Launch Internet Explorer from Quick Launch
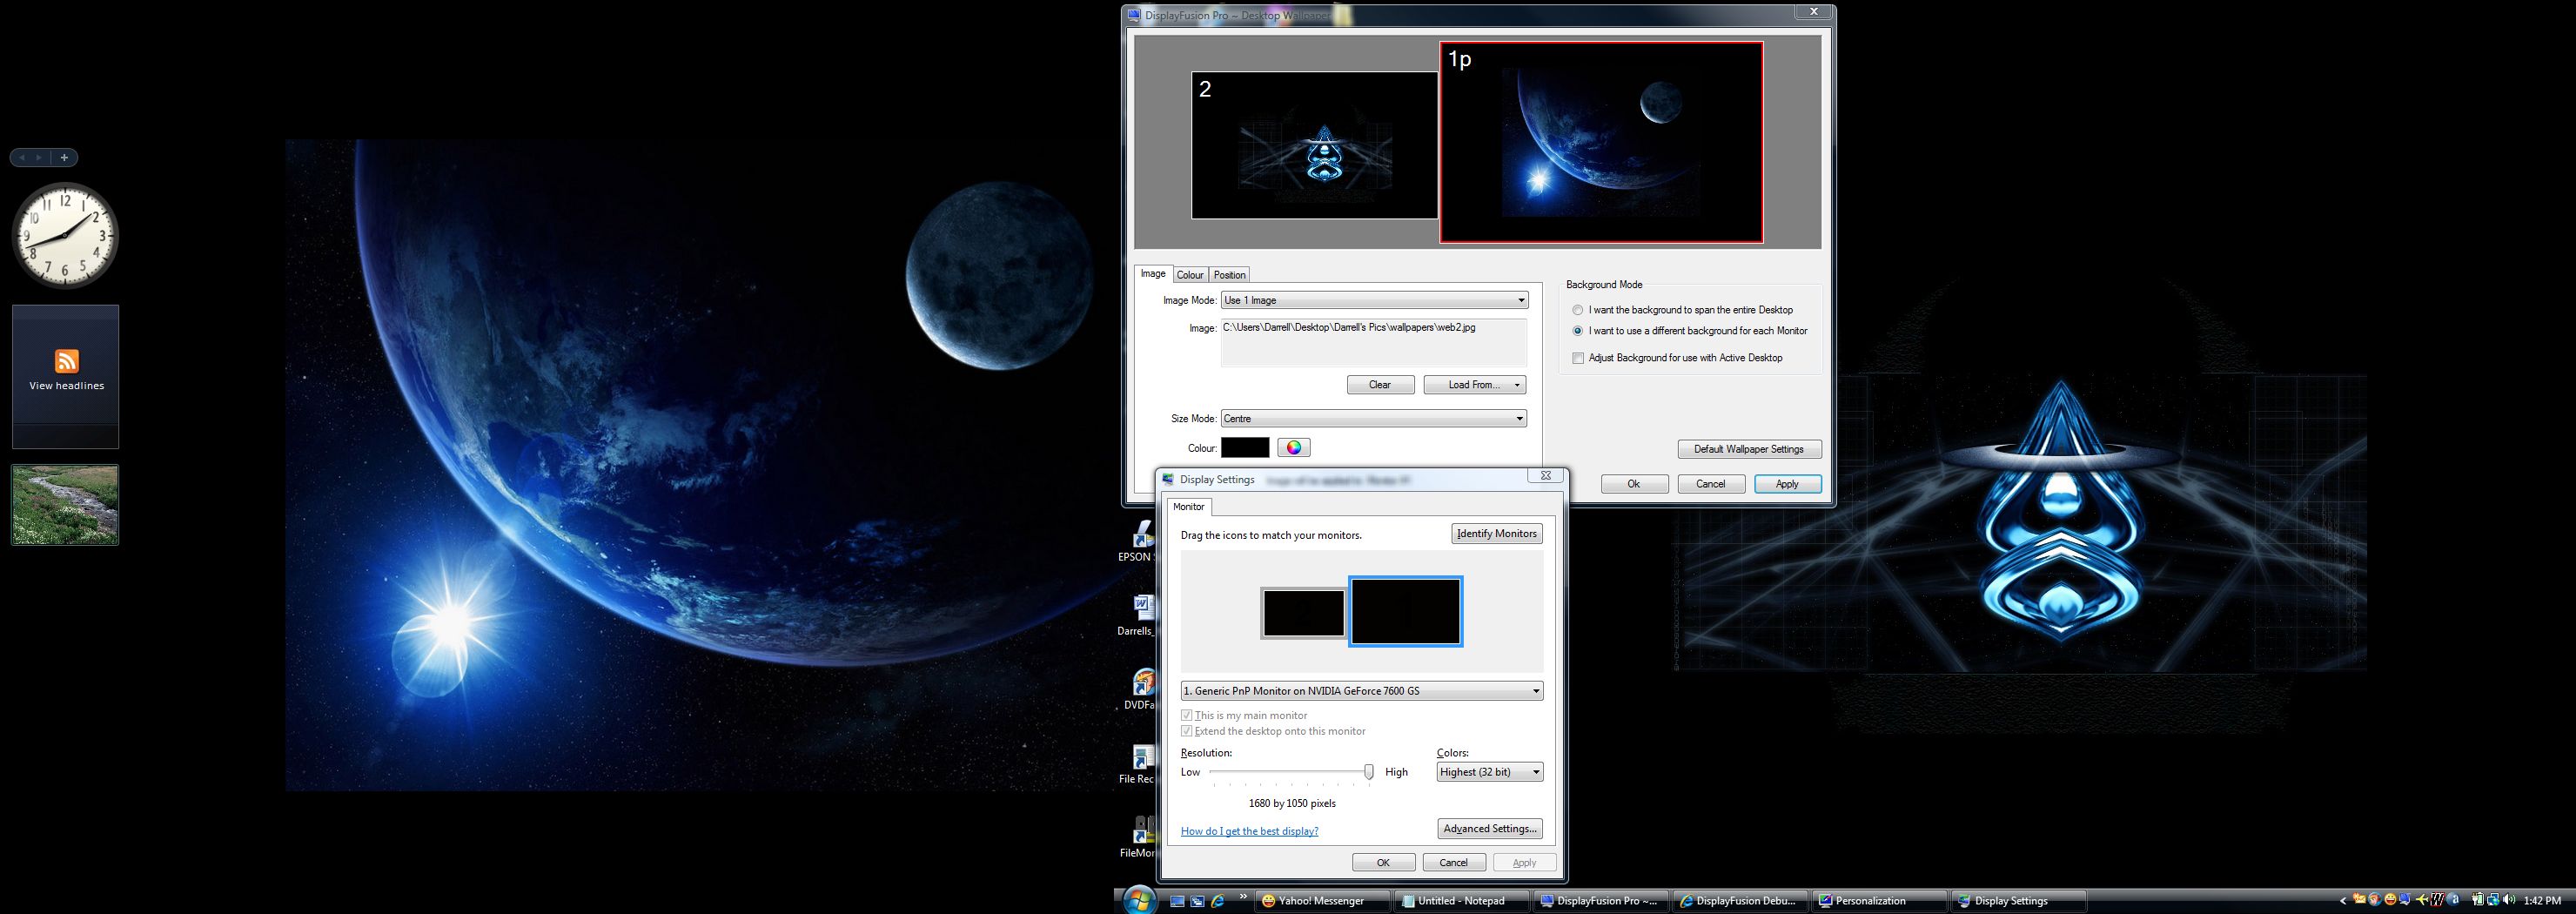 tap(1217, 901)
